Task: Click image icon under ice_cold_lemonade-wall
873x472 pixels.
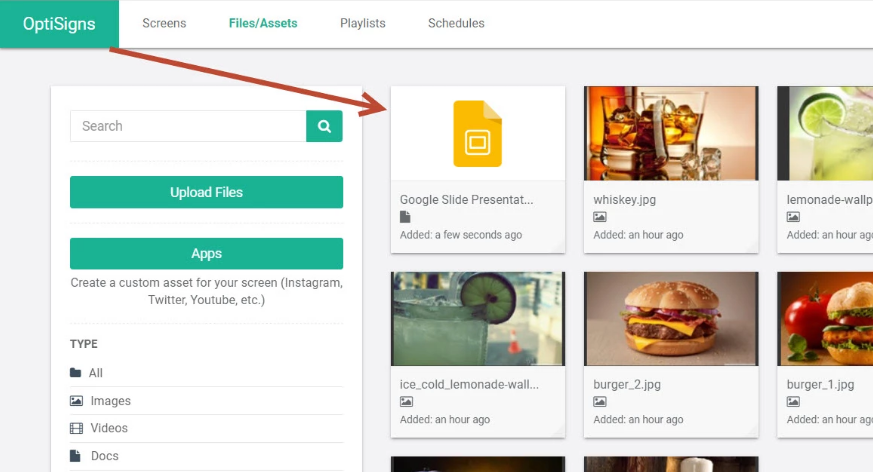Action: click(x=406, y=402)
